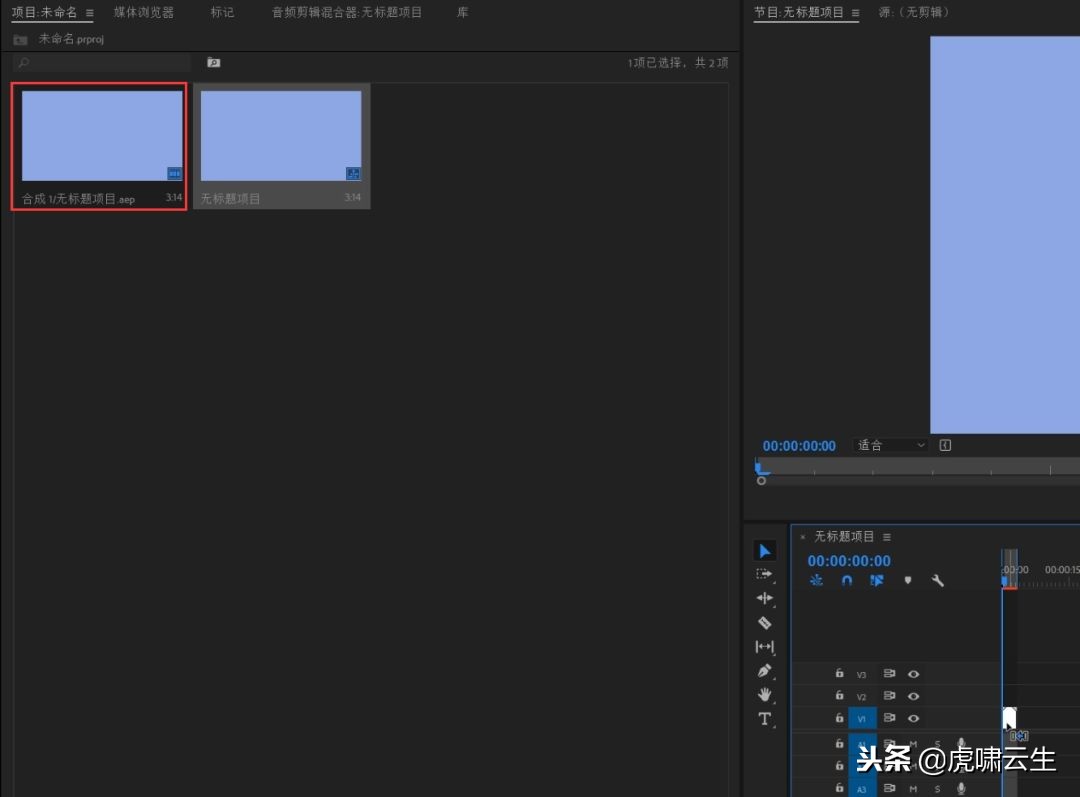
Task: Add a marker using the marker icon
Action: pyautogui.click(x=907, y=580)
